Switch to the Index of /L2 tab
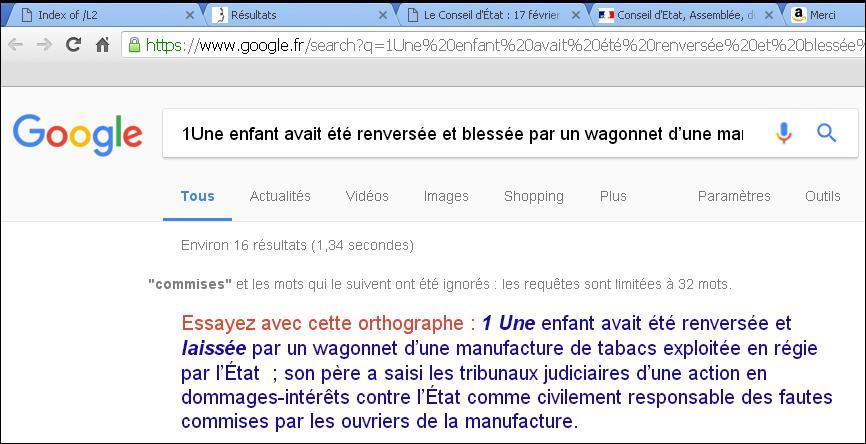866x444 pixels. [x=100, y=15]
